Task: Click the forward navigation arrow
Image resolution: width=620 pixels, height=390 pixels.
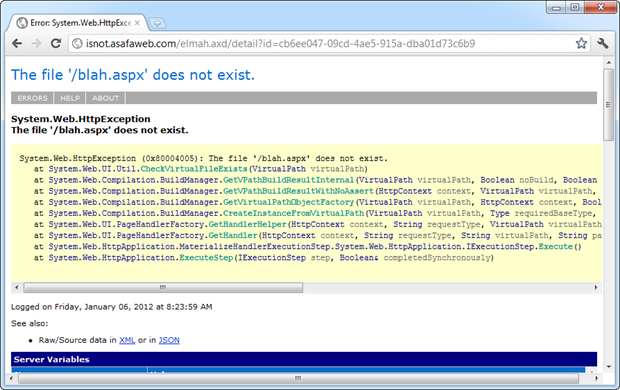Action: click(x=36, y=43)
